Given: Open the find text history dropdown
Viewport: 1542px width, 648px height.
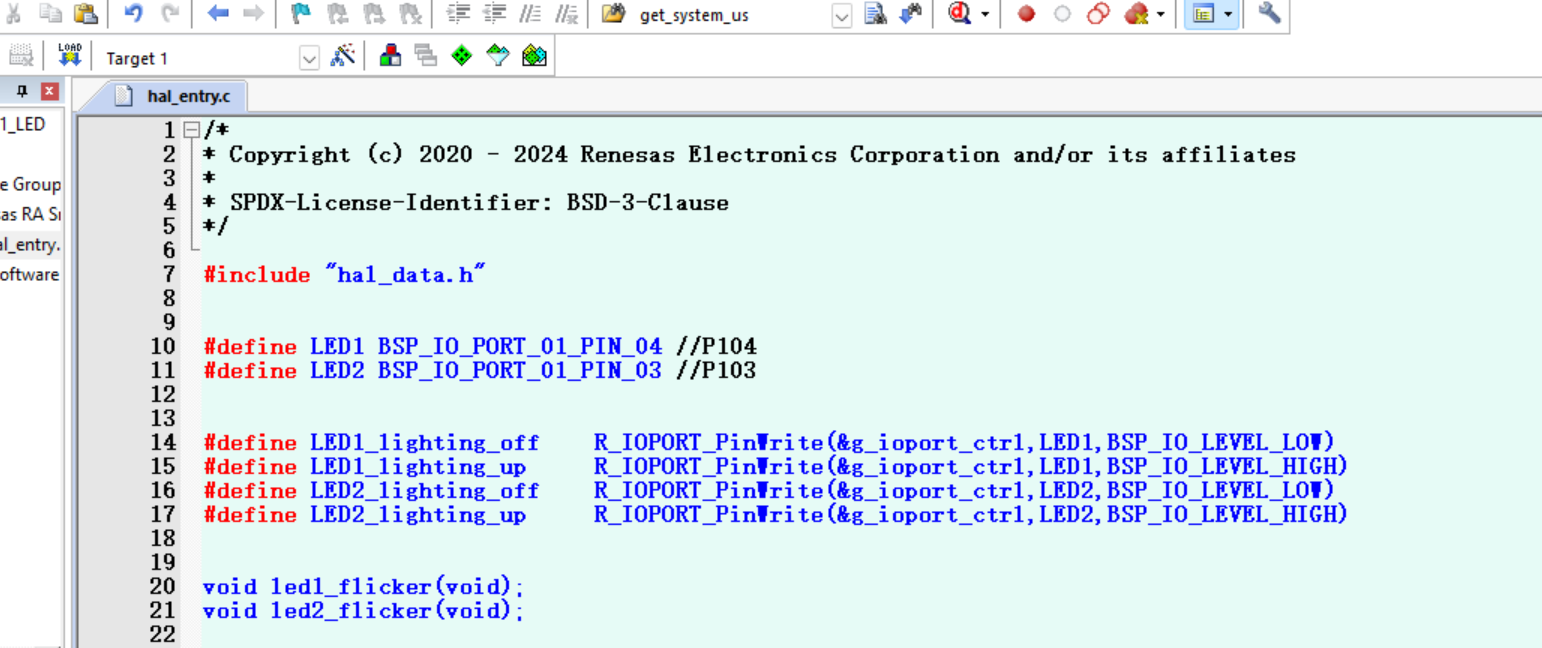Looking at the screenshot, I should pyautogui.click(x=842, y=15).
